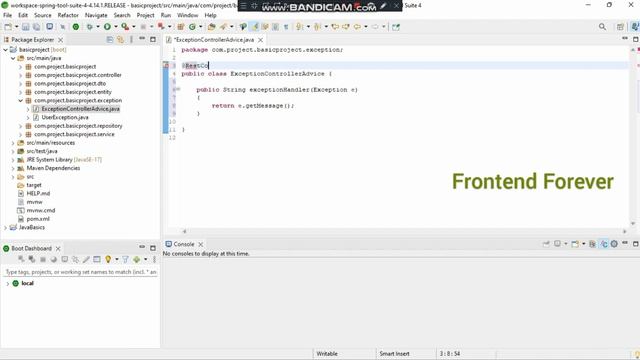Click the Save All toolbar icon

[36, 27]
